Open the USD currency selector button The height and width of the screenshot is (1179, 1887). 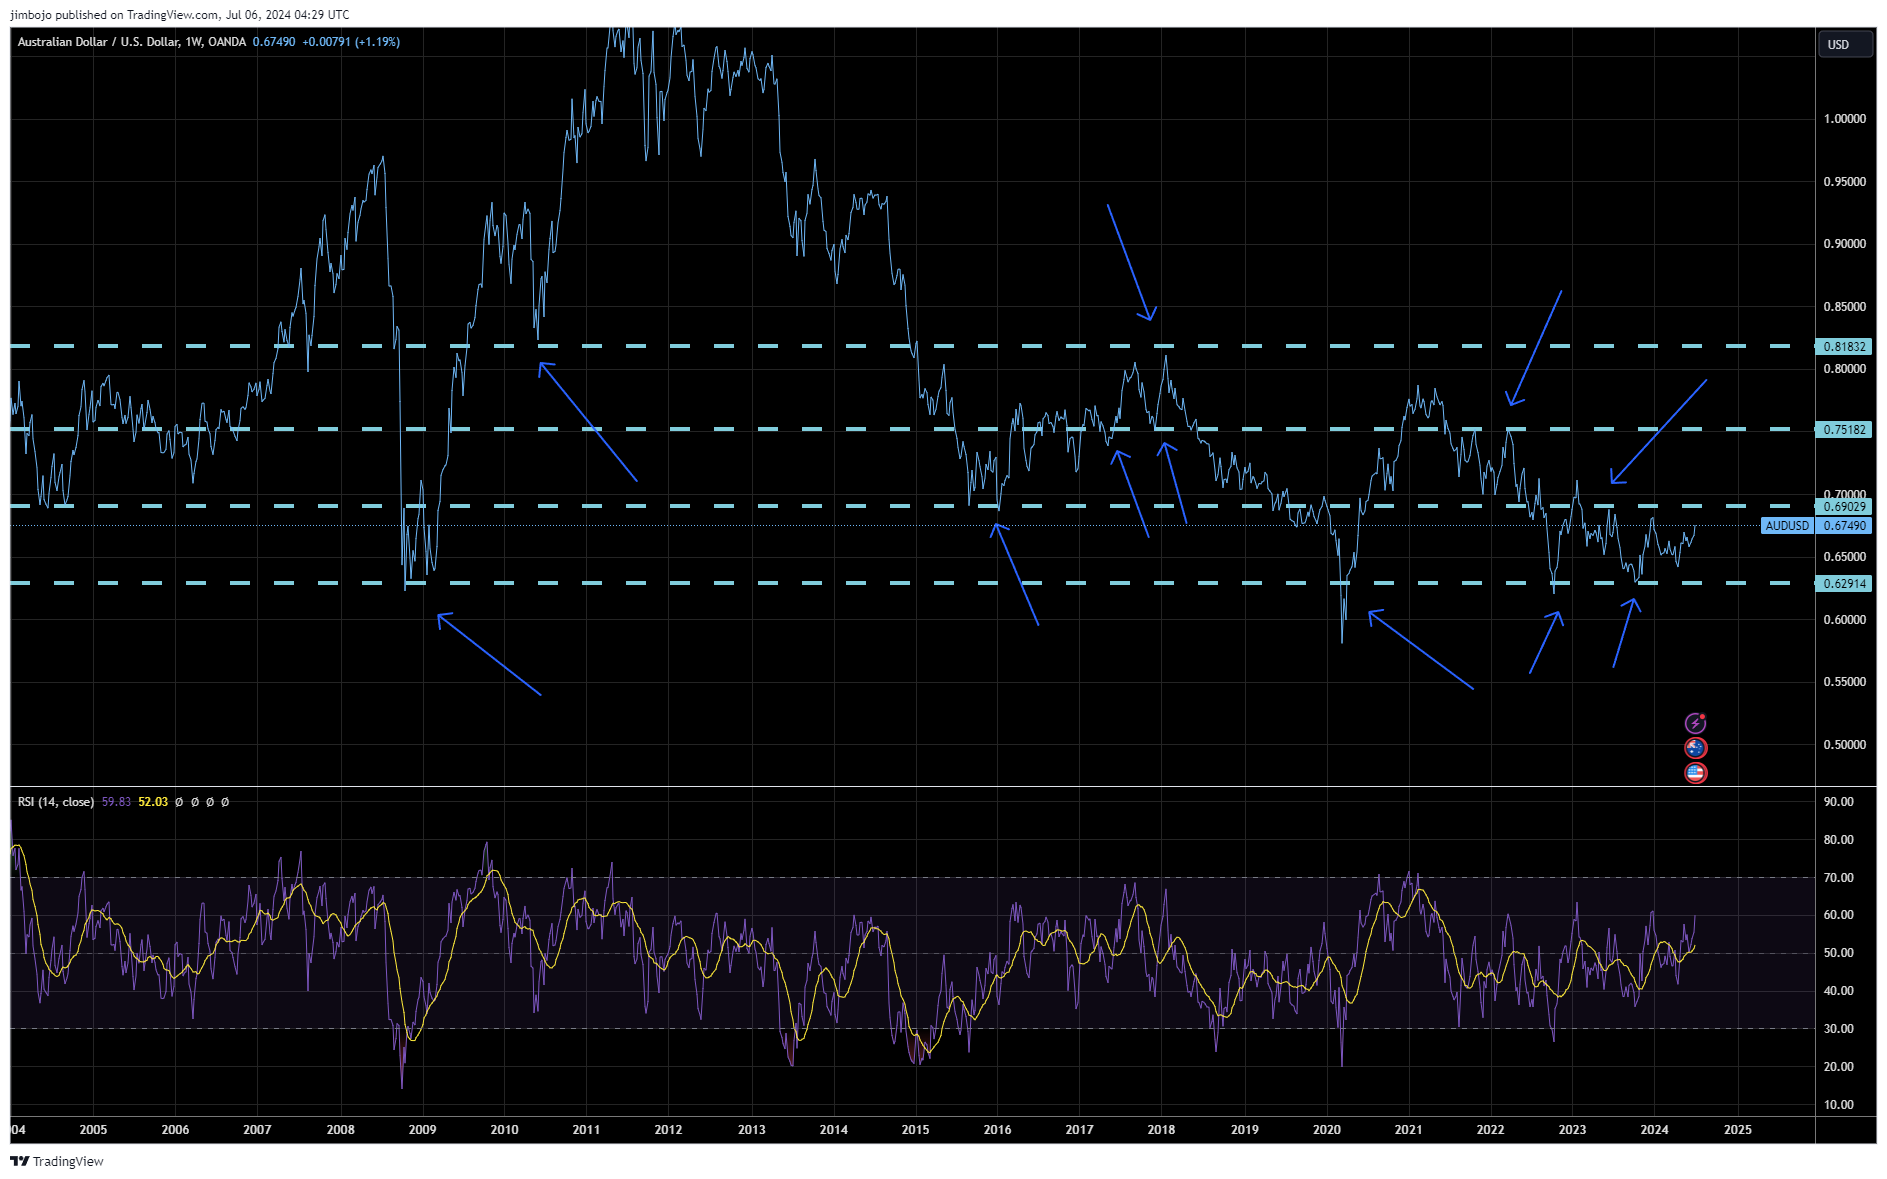1844,45
